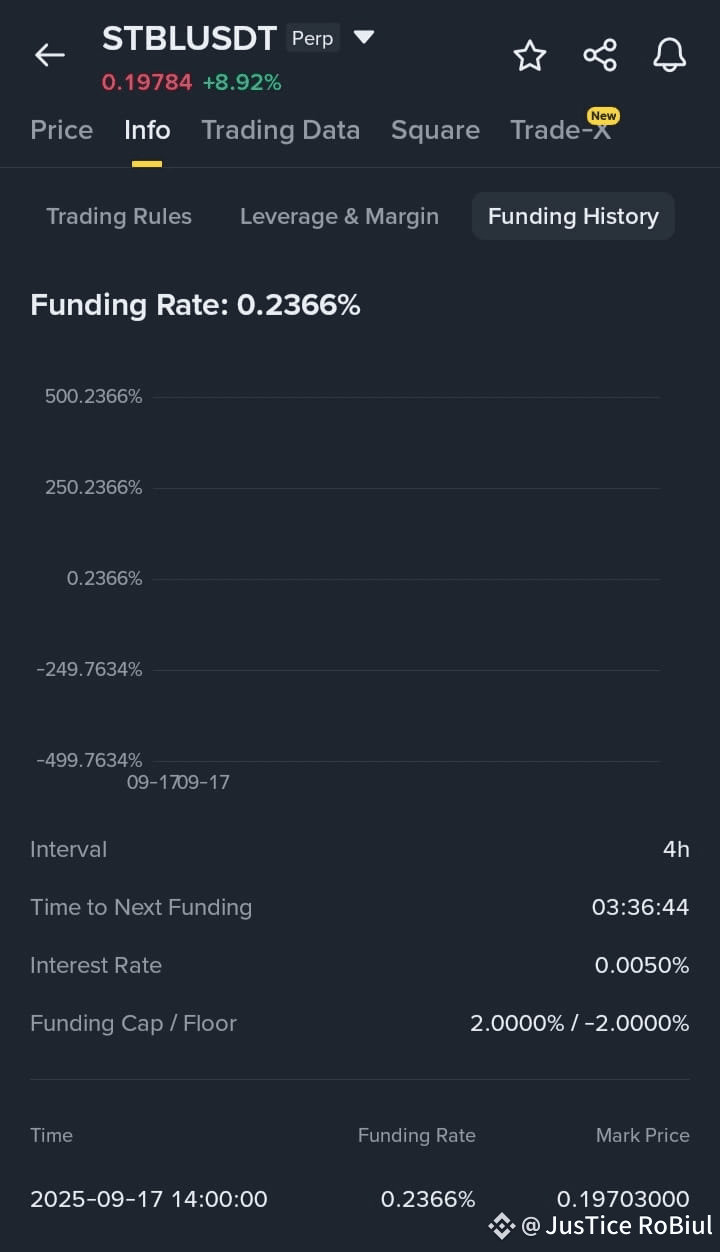Open the Trading Data tab
This screenshot has height=1252, width=720.
click(x=280, y=130)
